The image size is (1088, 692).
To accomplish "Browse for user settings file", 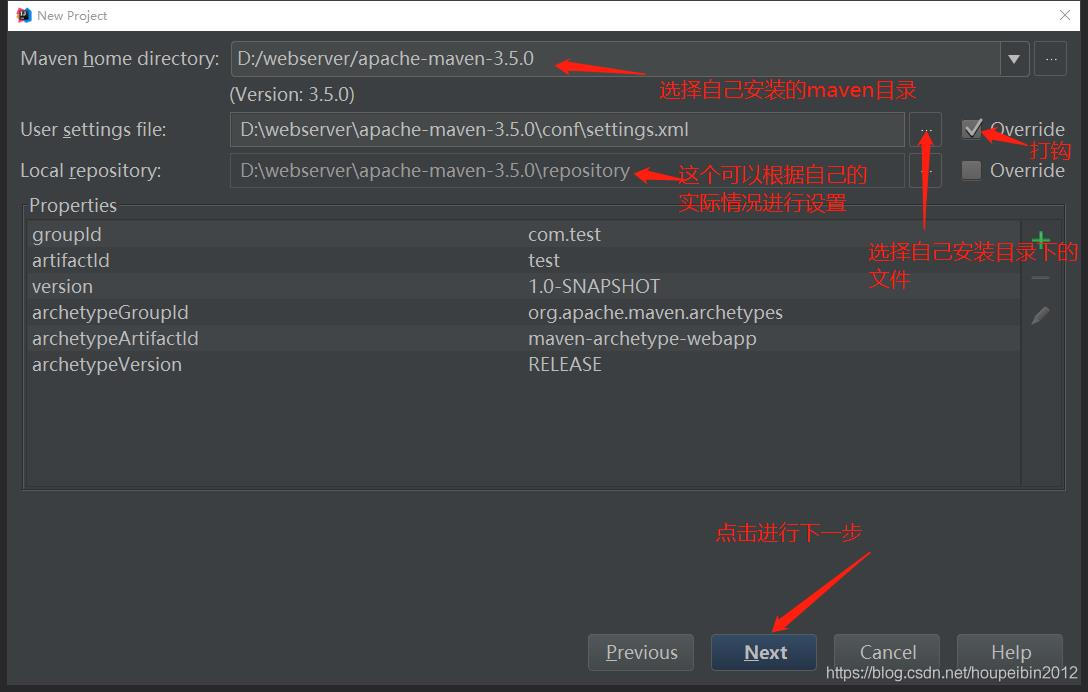I will [926, 130].
